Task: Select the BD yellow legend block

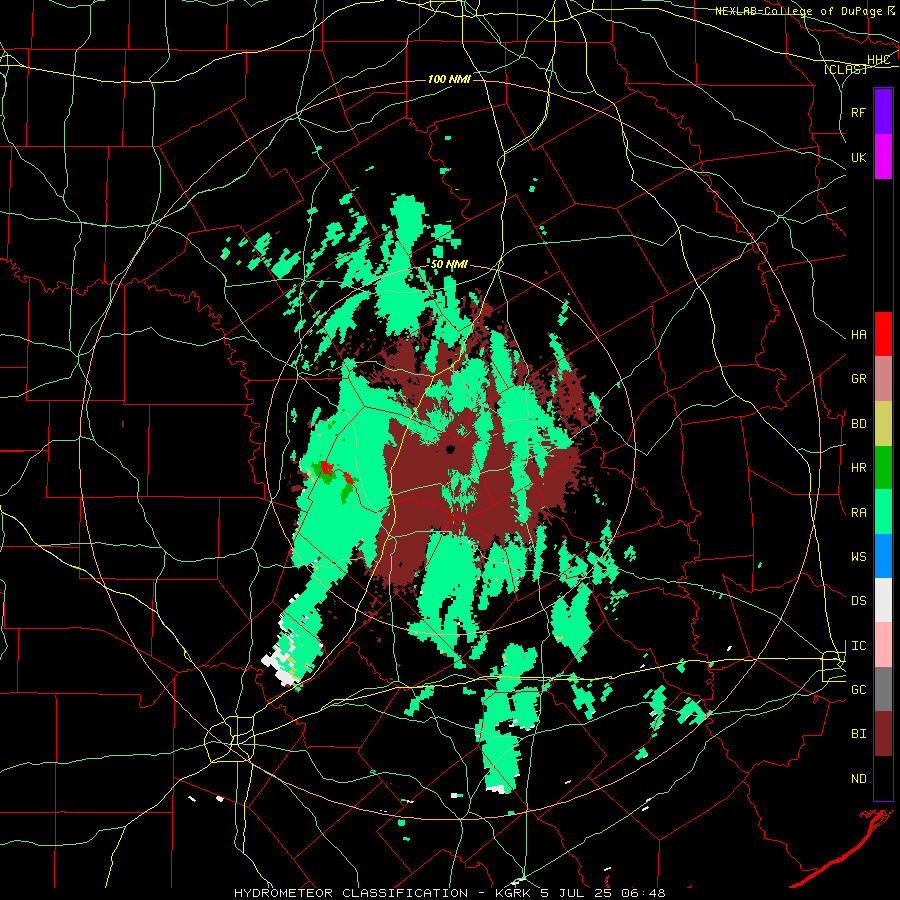Action: click(883, 423)
